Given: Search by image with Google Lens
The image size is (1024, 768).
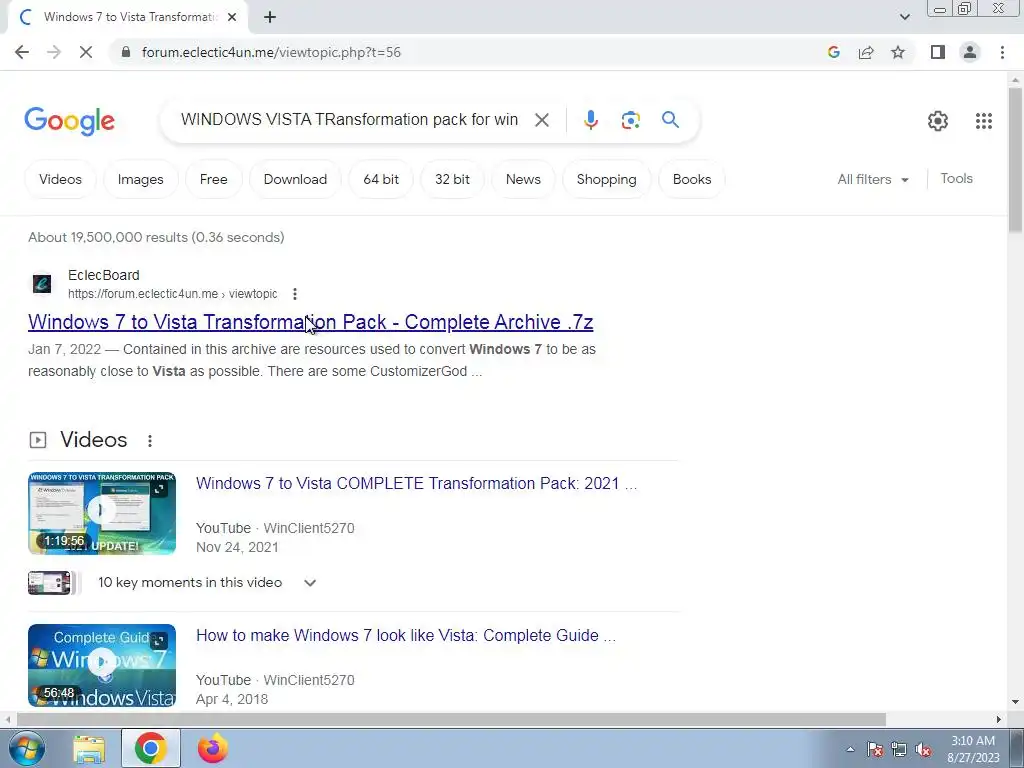Looking at the screenshot, I should [x=630, y=120].
